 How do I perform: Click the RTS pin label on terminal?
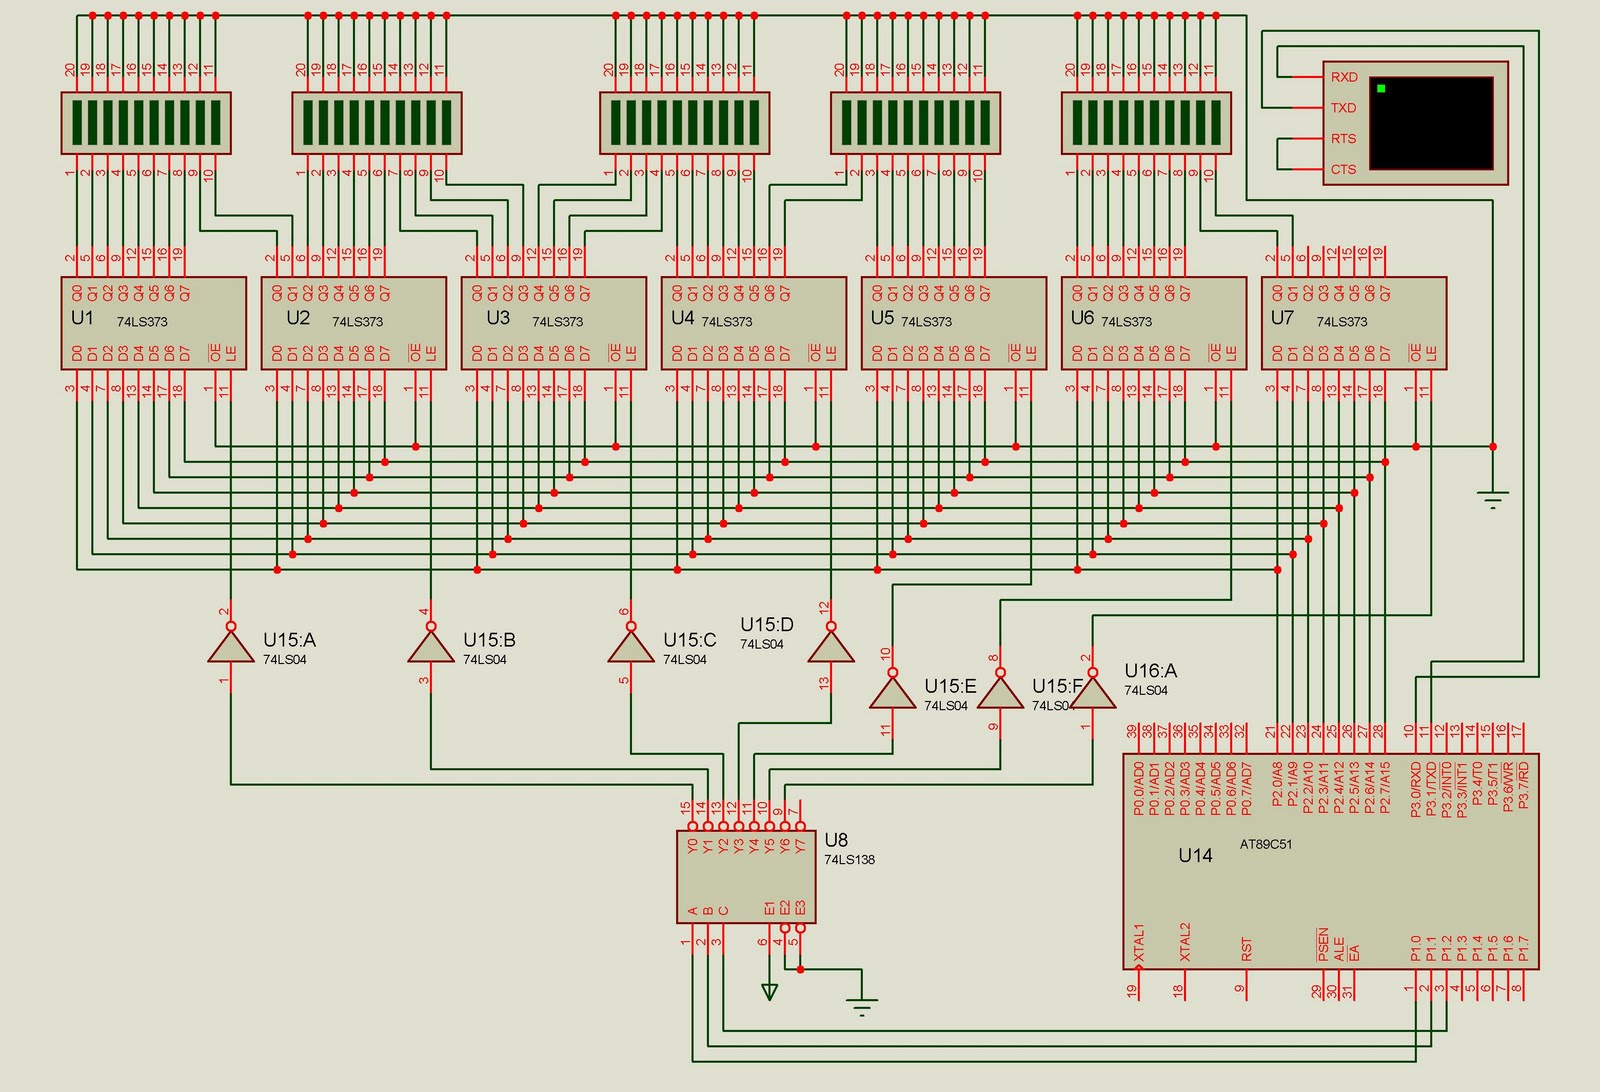click(x=1343, y=139)
